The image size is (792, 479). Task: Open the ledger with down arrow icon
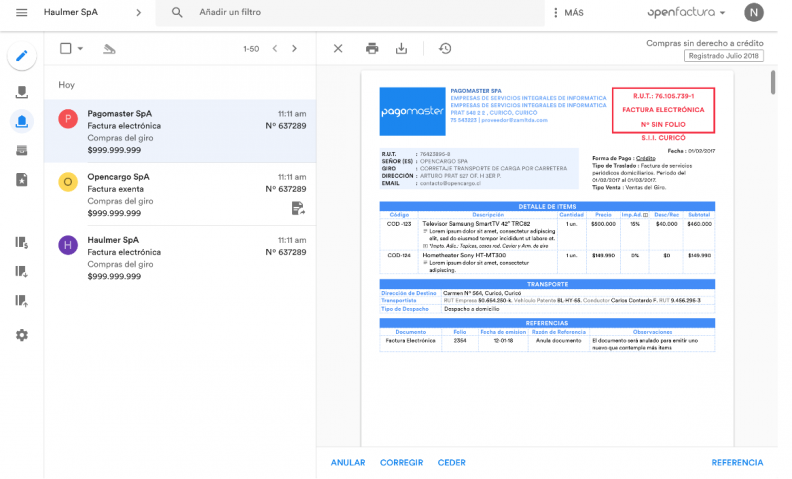(x=22, y=272)
